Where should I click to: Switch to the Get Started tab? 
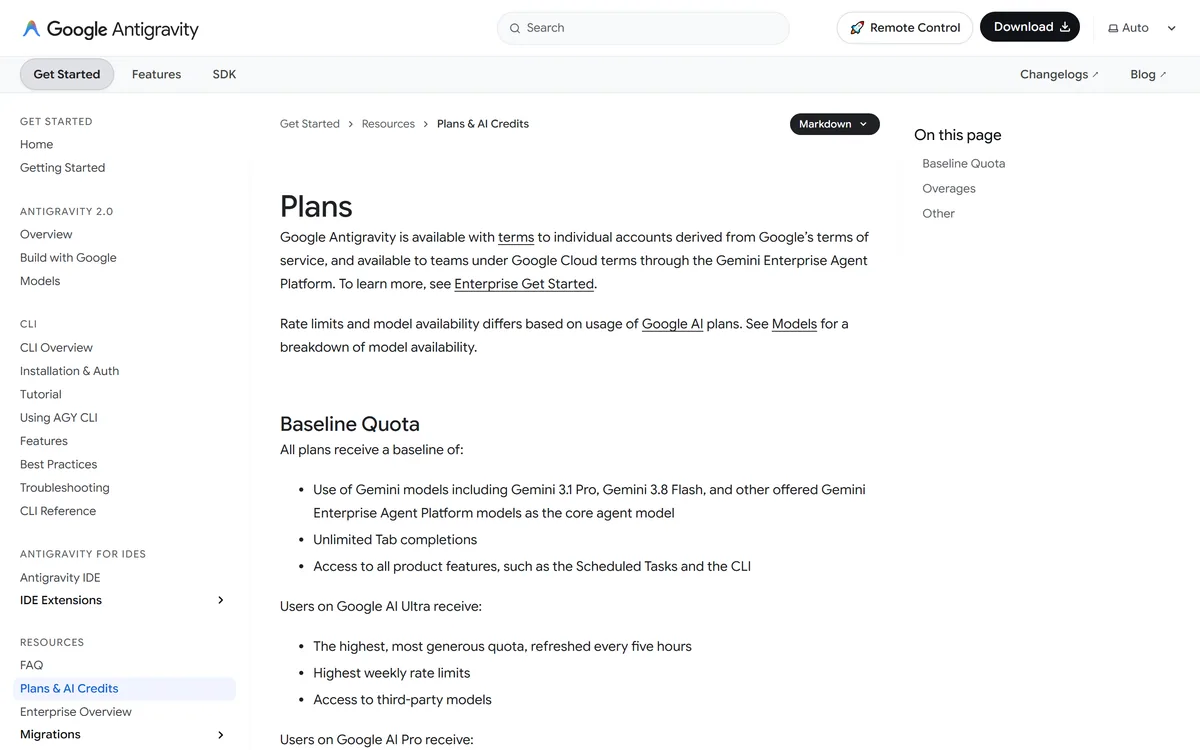67,74
